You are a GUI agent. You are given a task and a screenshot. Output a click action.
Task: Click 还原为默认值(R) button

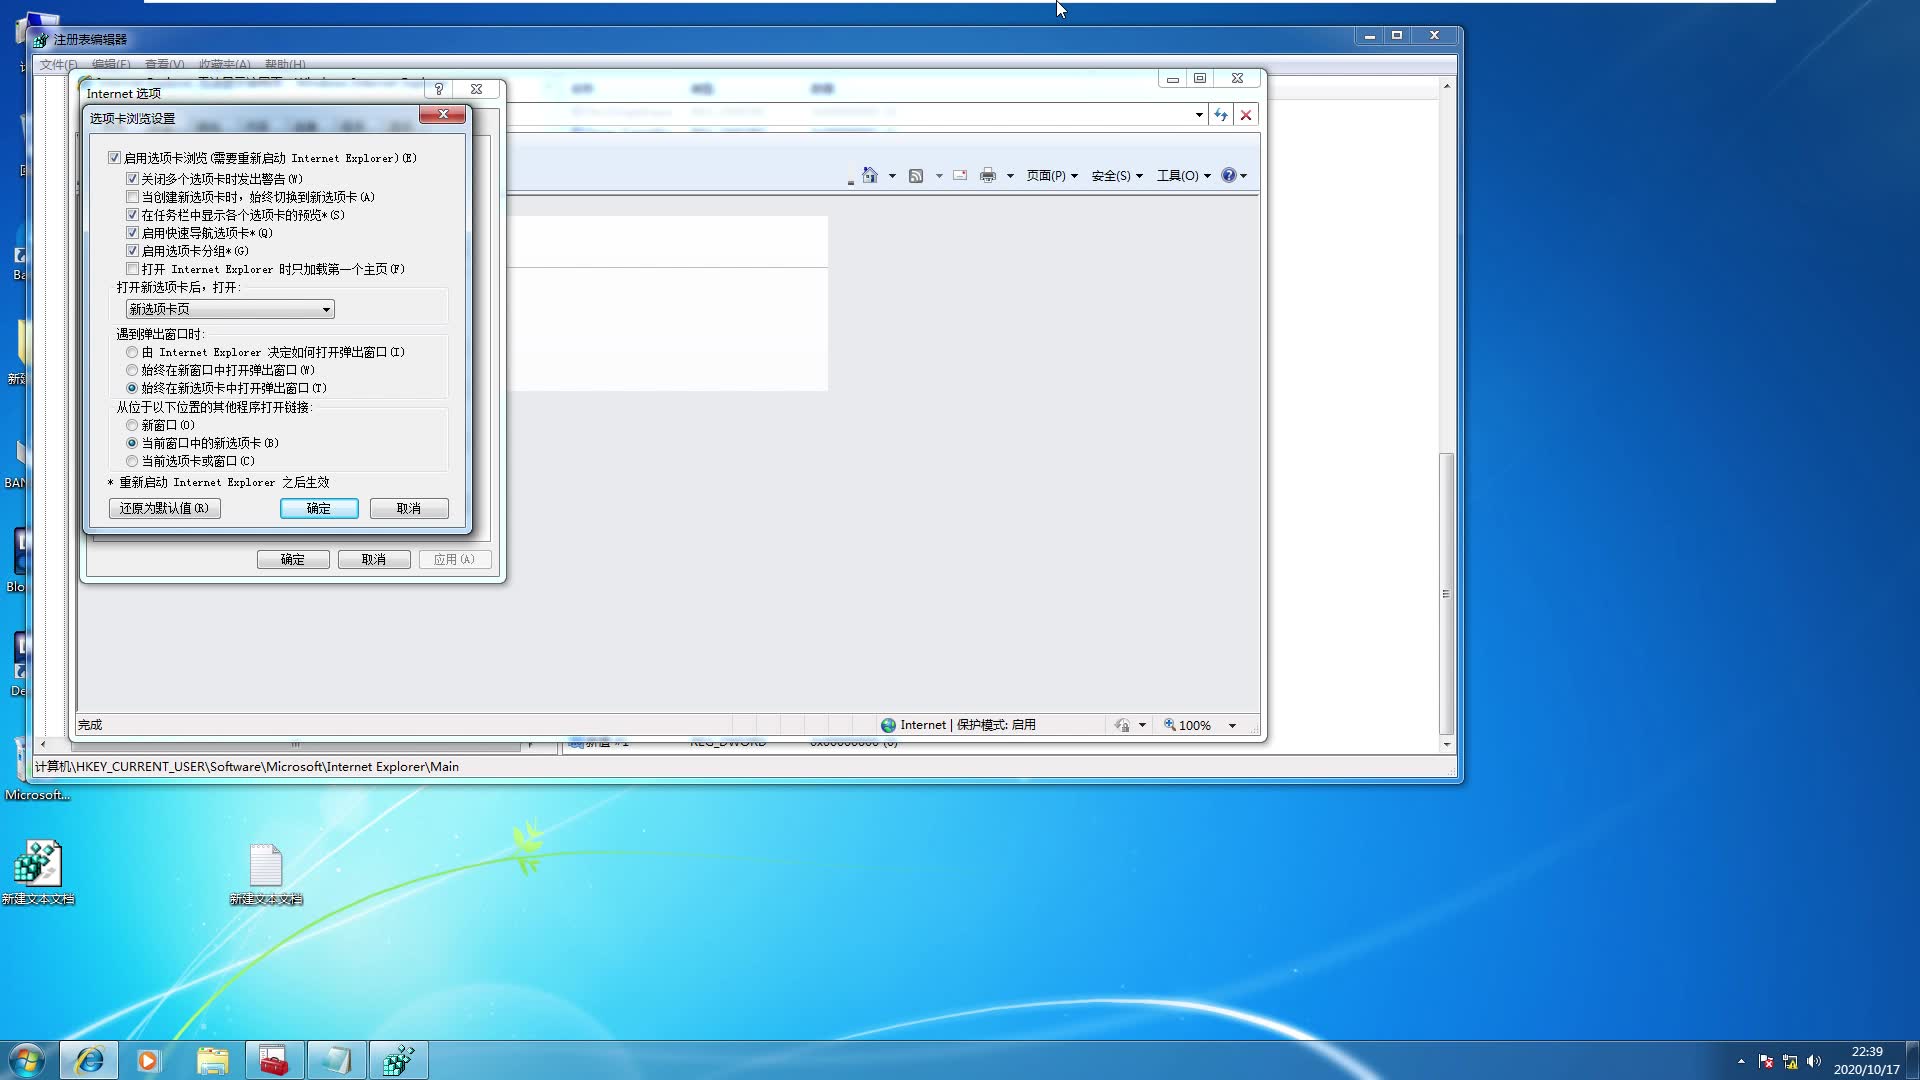(164, 508)
